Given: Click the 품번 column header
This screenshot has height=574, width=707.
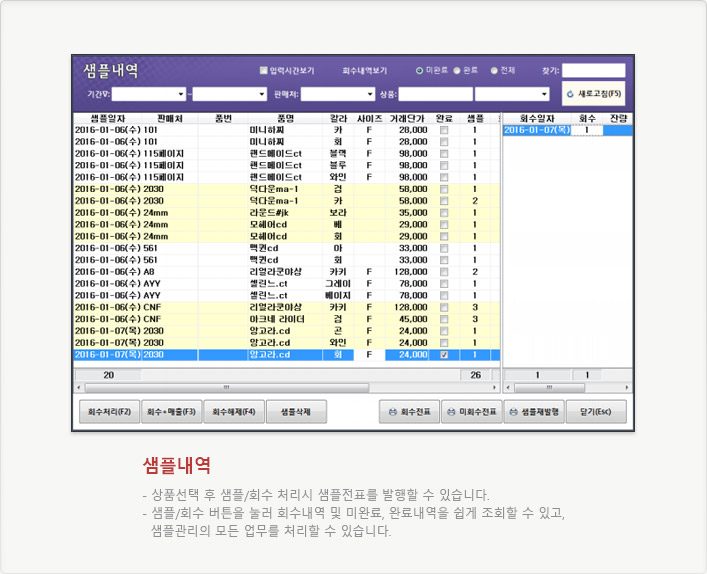Looking at the screenshot, I should point(223,119).
